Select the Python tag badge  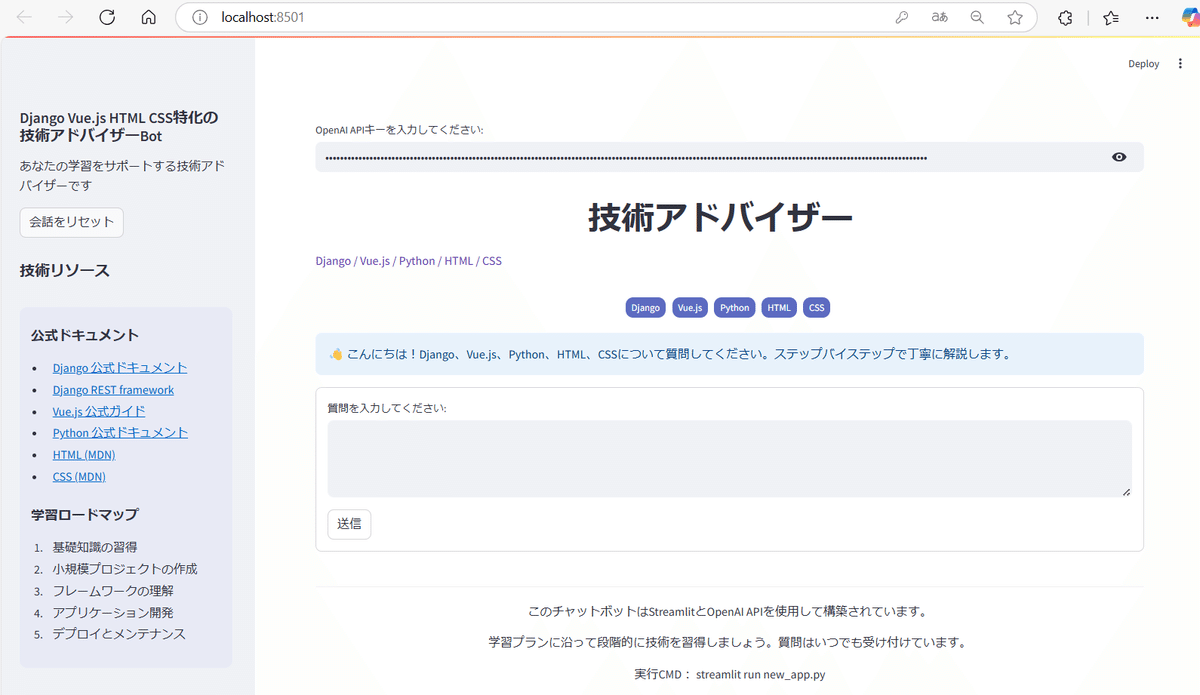tap(734, 307)
